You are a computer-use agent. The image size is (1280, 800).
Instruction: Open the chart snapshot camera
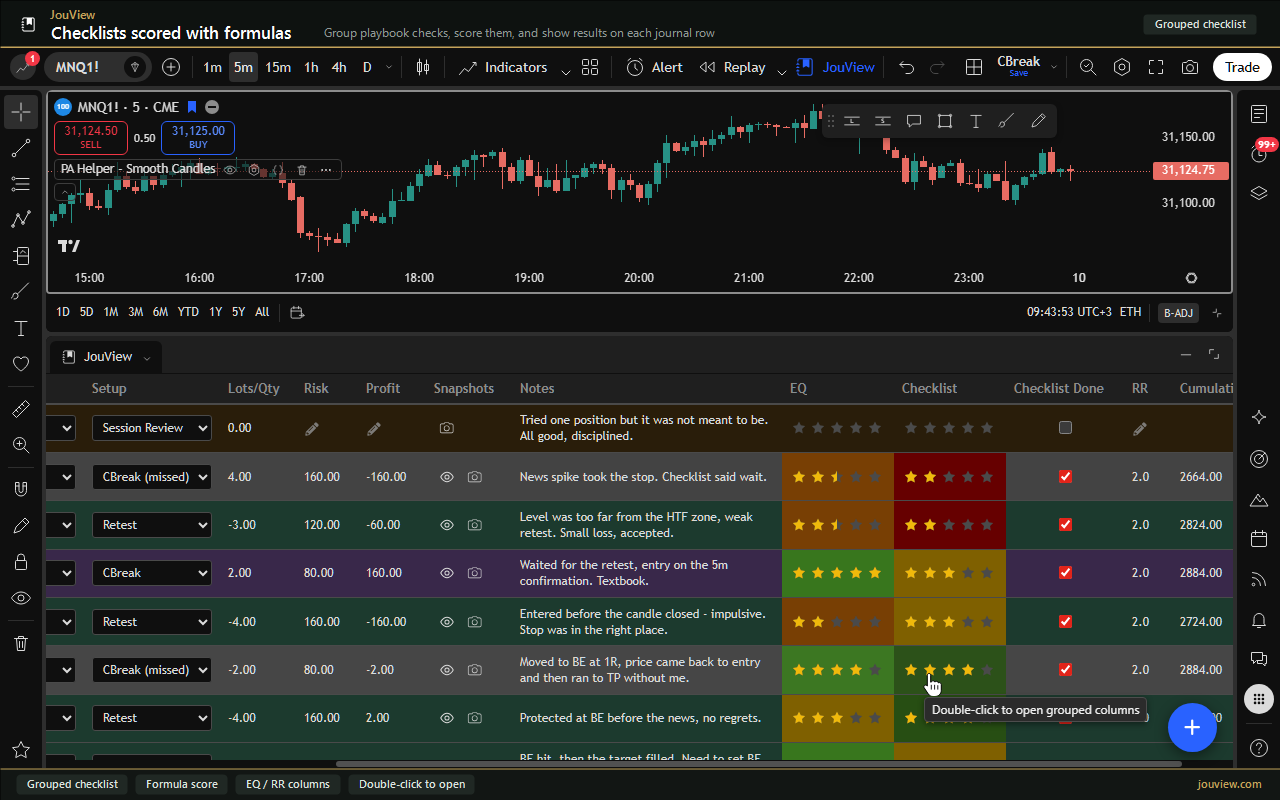(x=1190, y=67)
